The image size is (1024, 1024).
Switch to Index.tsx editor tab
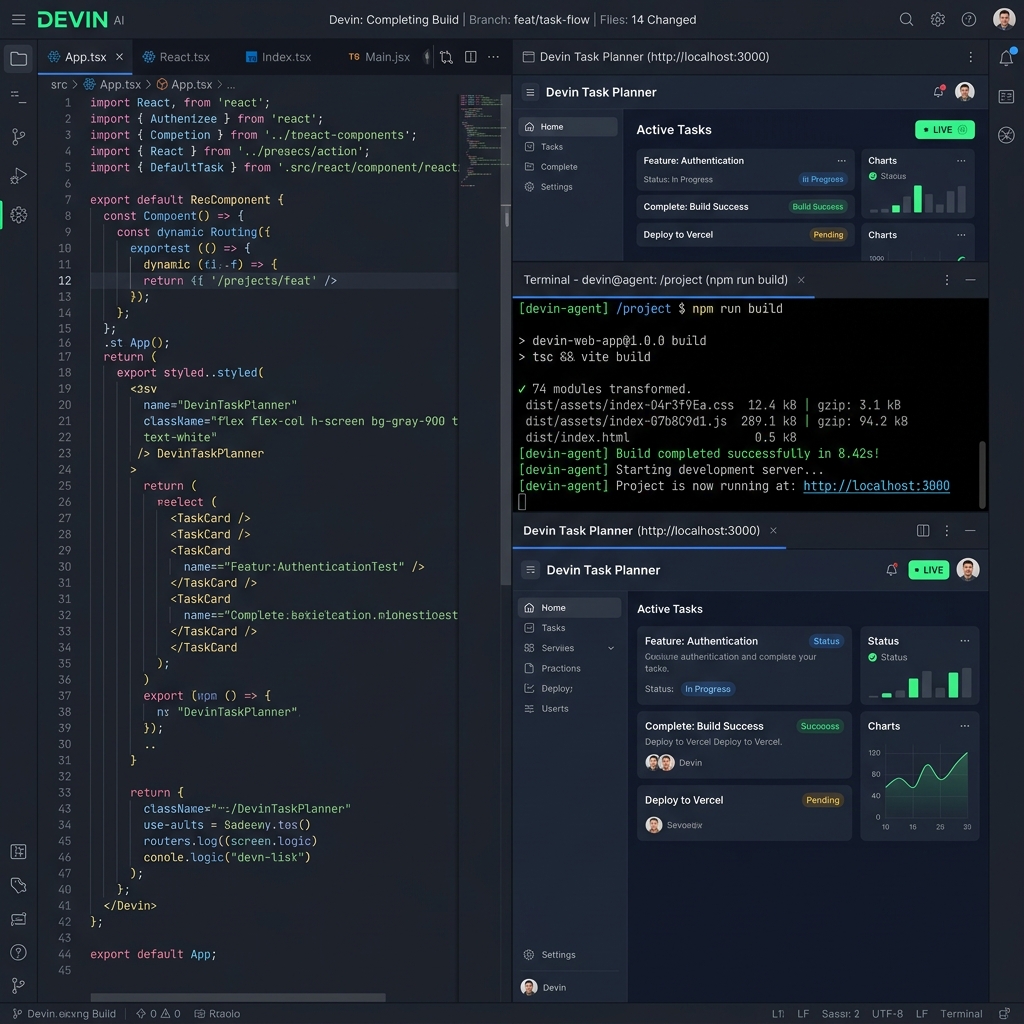[x=278, y=57]
